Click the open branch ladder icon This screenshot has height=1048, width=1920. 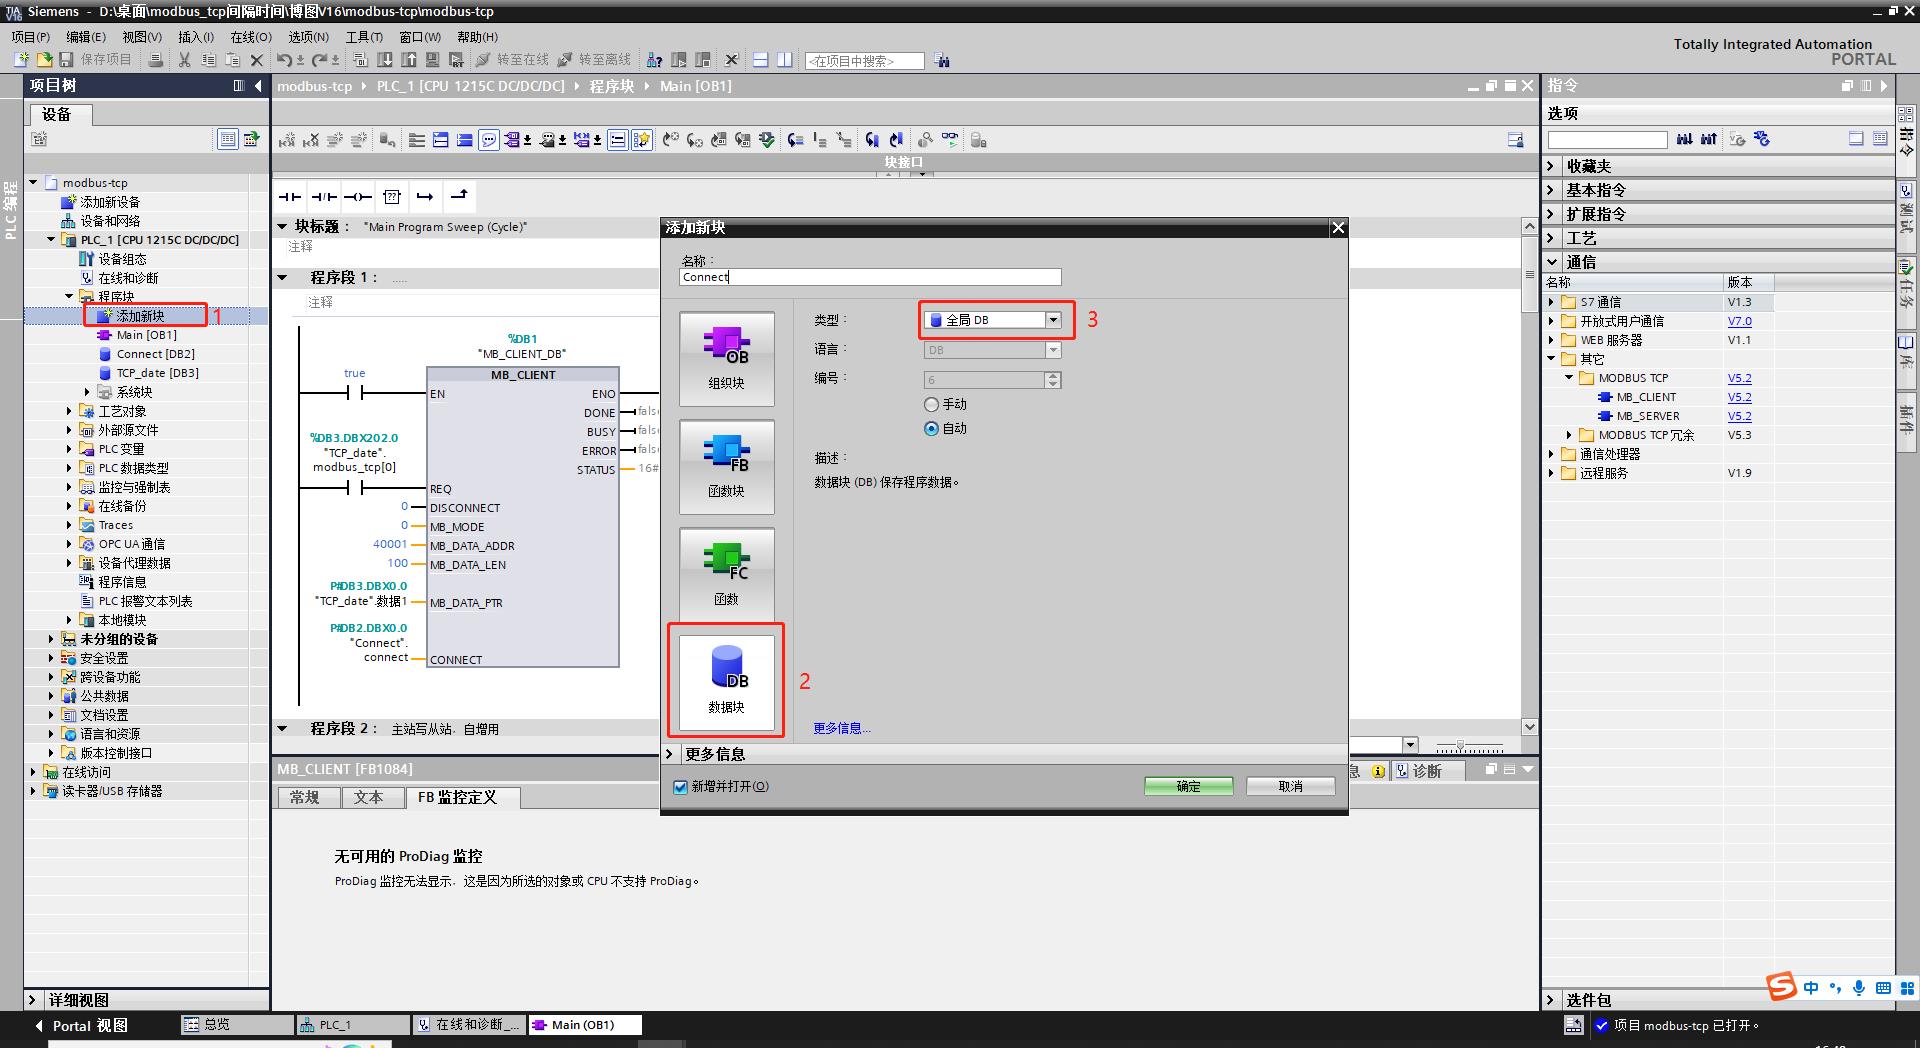pos(425,196)
